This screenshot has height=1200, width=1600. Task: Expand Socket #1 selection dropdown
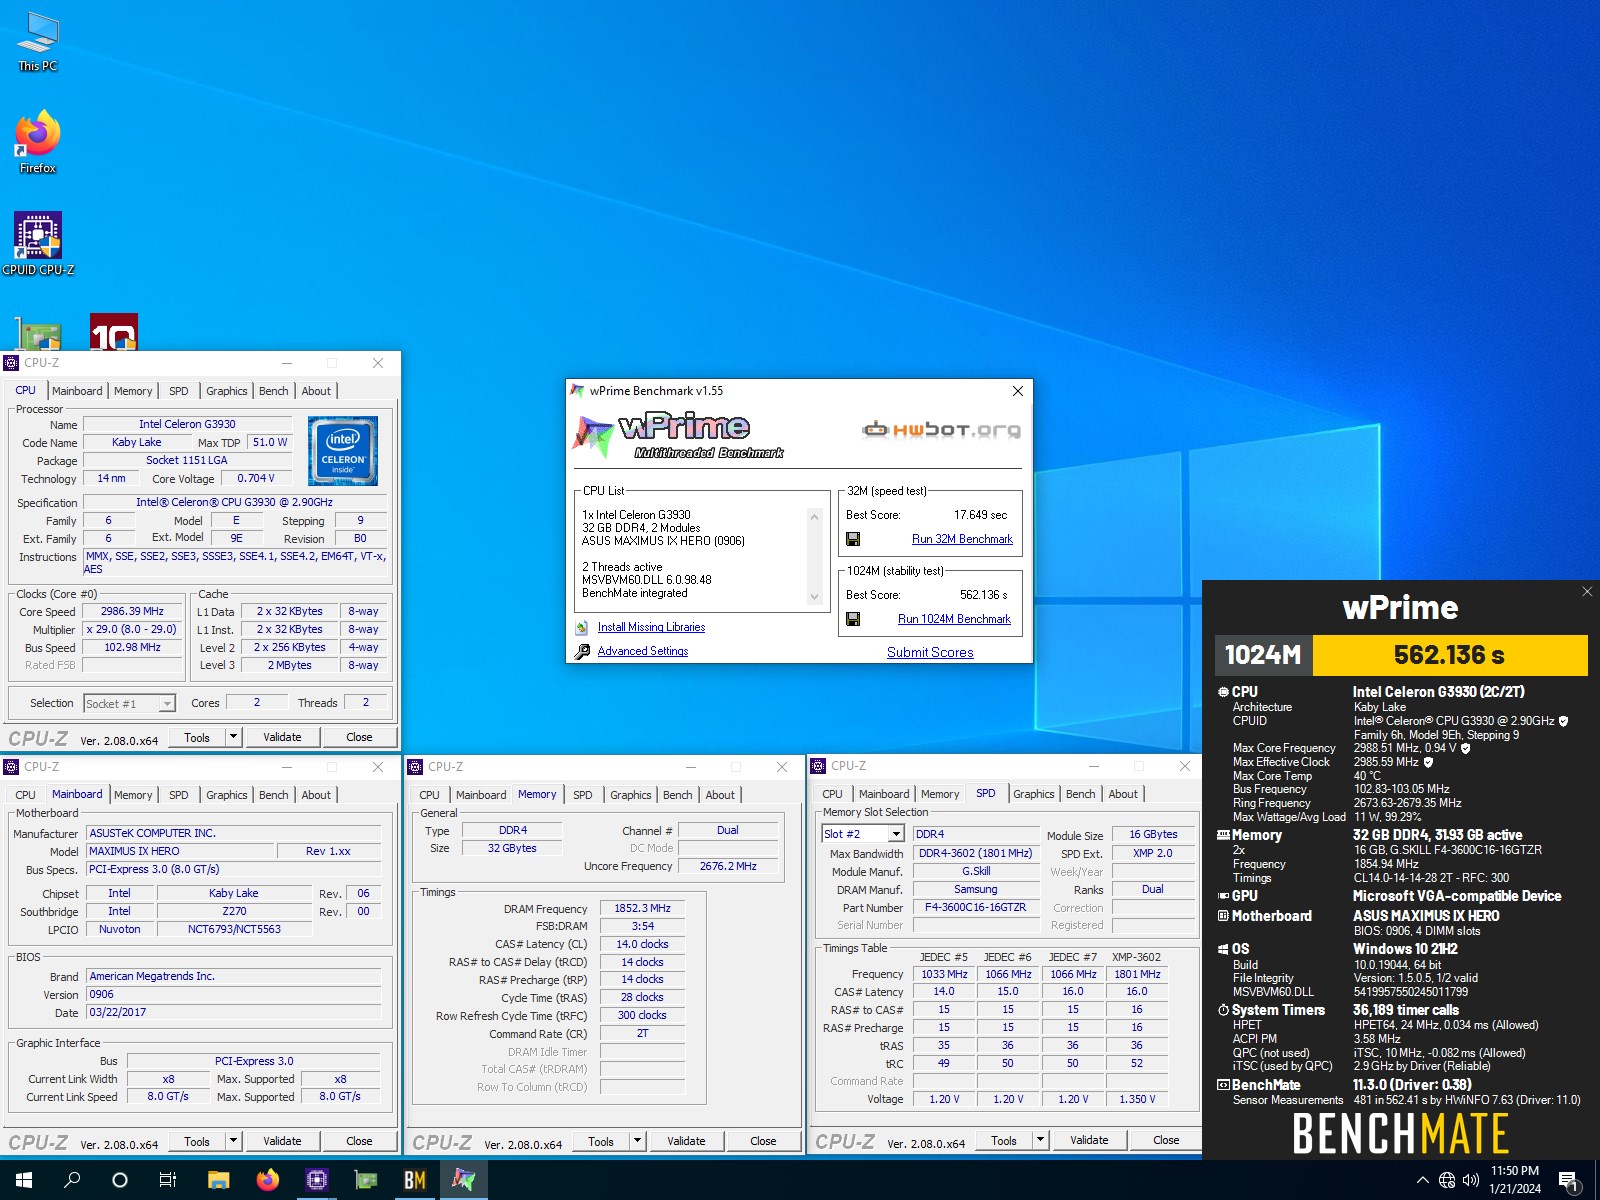167,704
